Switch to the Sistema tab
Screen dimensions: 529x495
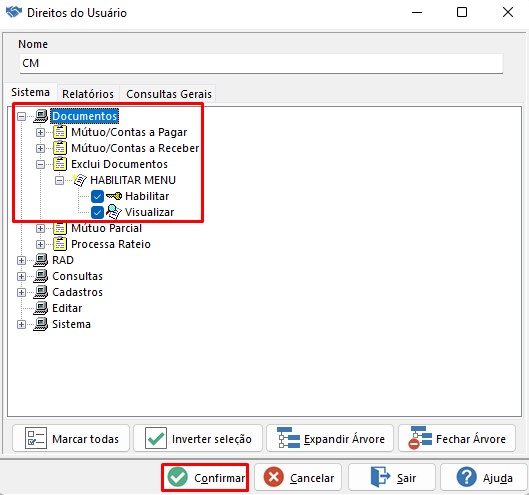[x=30, y=92]
